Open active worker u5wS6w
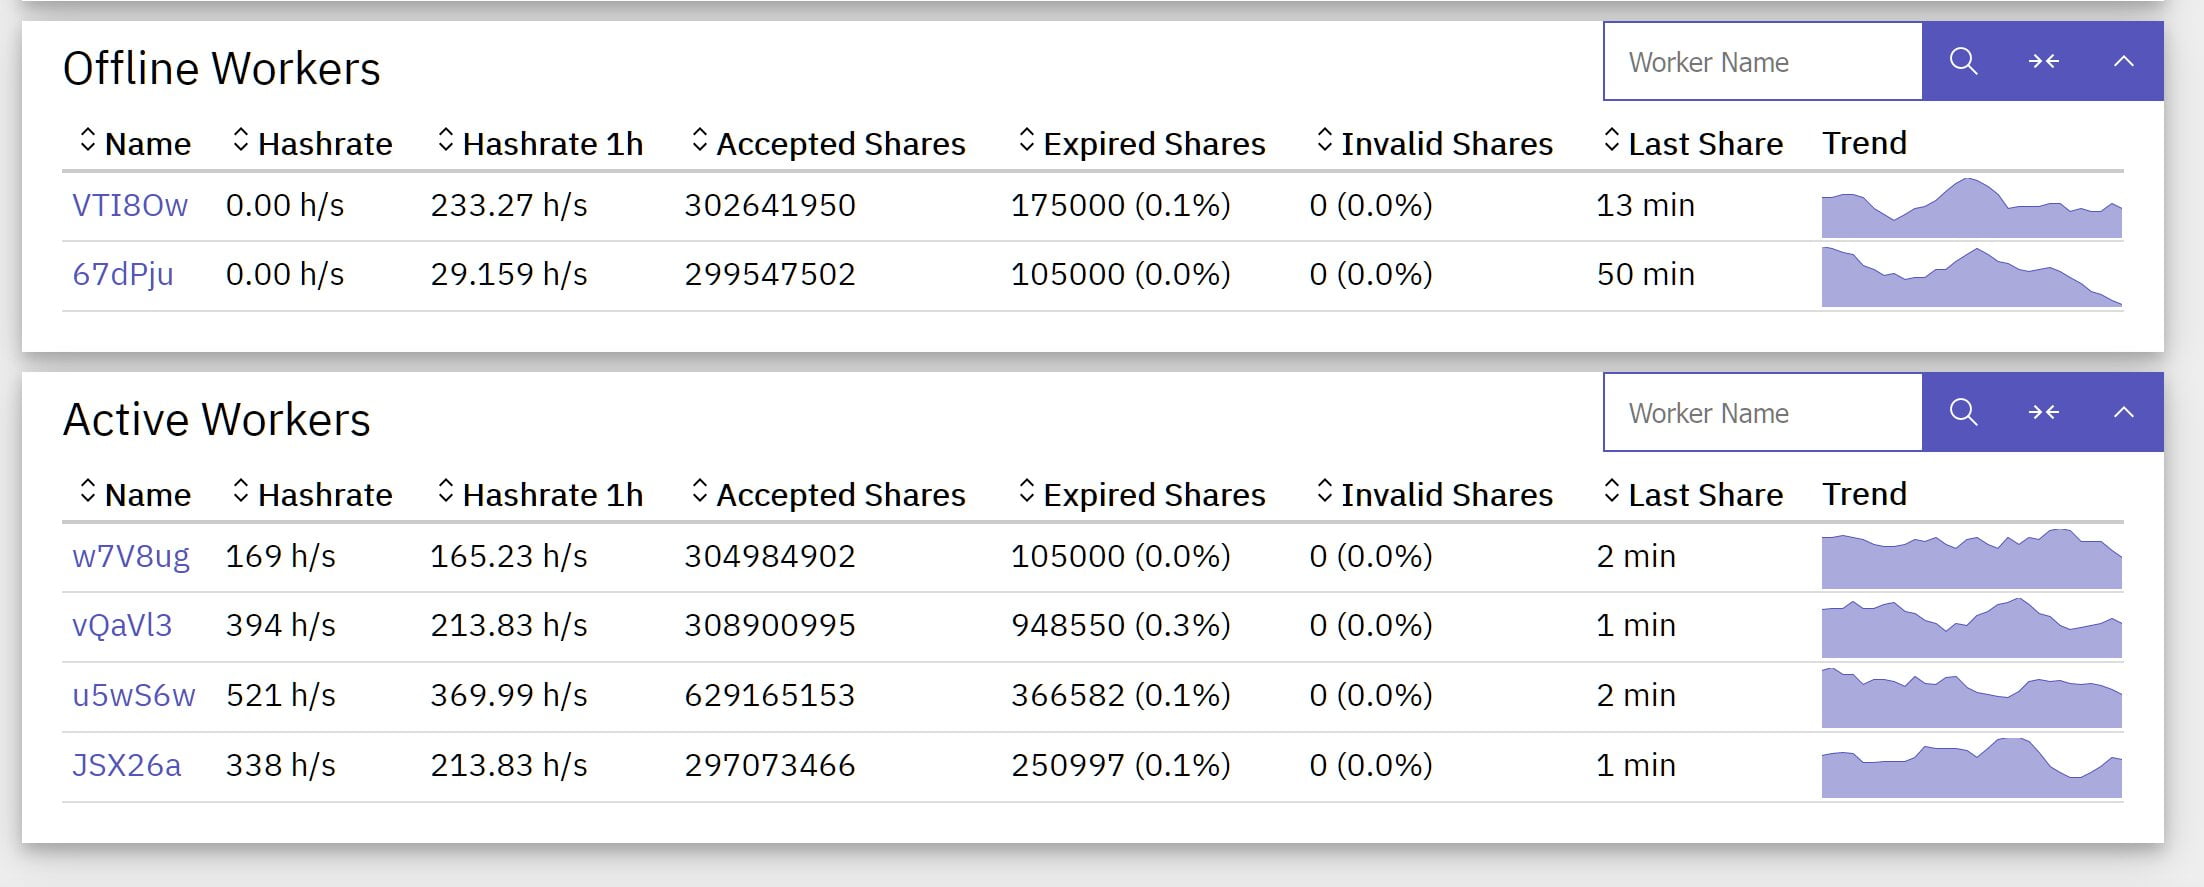This screenshot has width=2204, height=887. coord(134,695)
